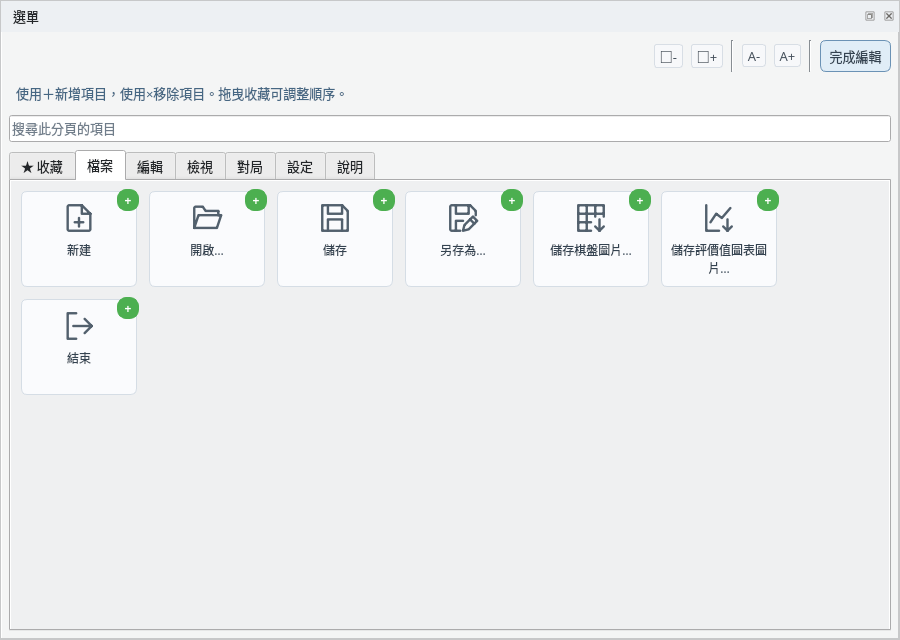Click the 另存為... label text

pos(463,250)
